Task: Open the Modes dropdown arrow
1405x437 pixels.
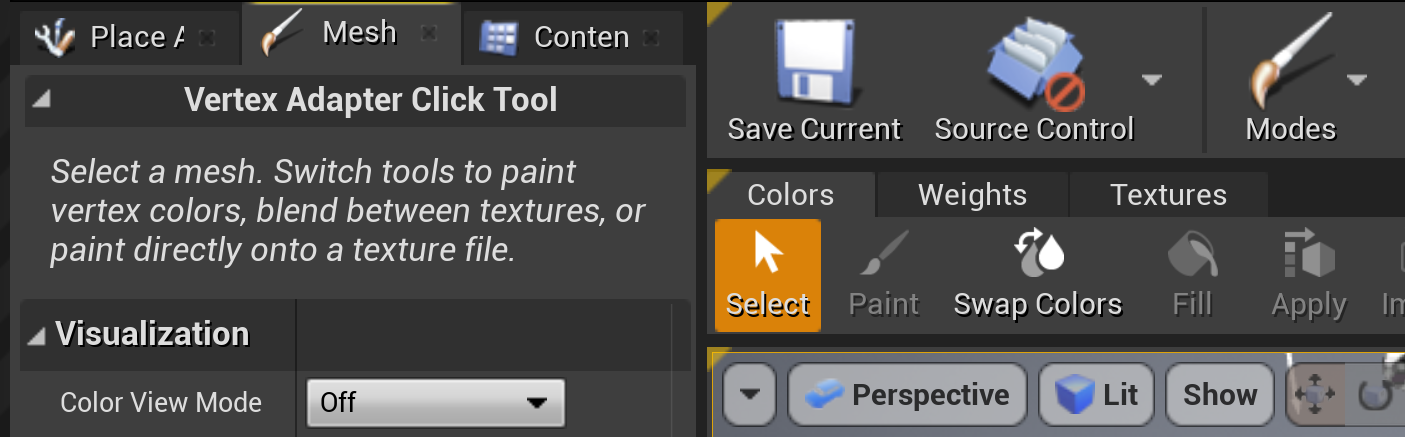Action: click(1356, 80)
